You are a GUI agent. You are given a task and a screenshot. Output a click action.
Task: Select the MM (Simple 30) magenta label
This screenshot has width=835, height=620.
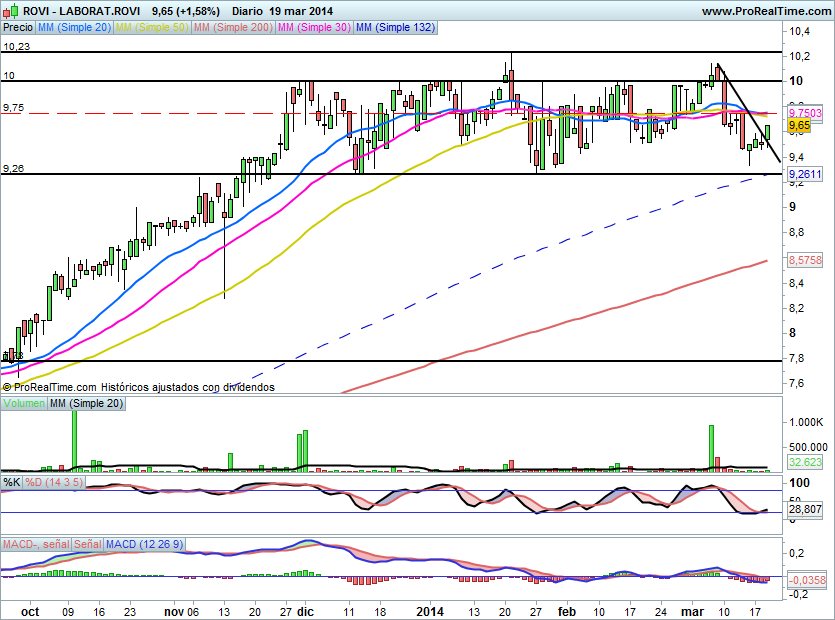point(316,28)
